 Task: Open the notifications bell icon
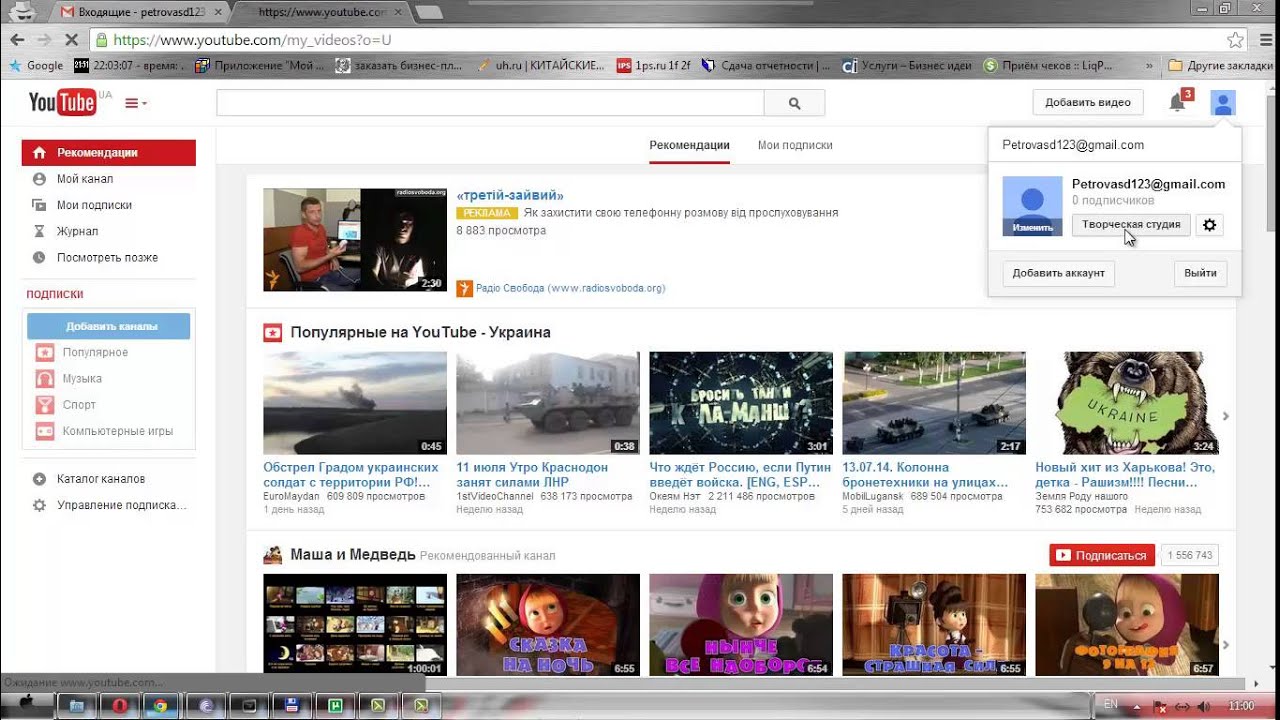click(1178, 102)
